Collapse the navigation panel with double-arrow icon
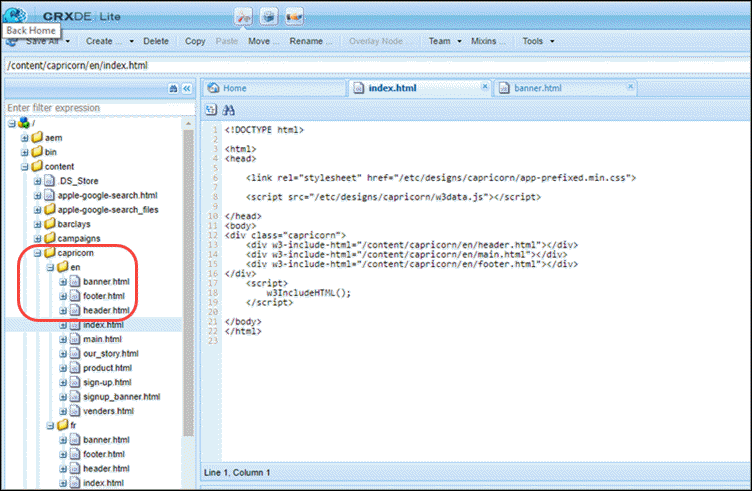Image resolution: width=752 pixels, height=491 pixels. (187, 88)
